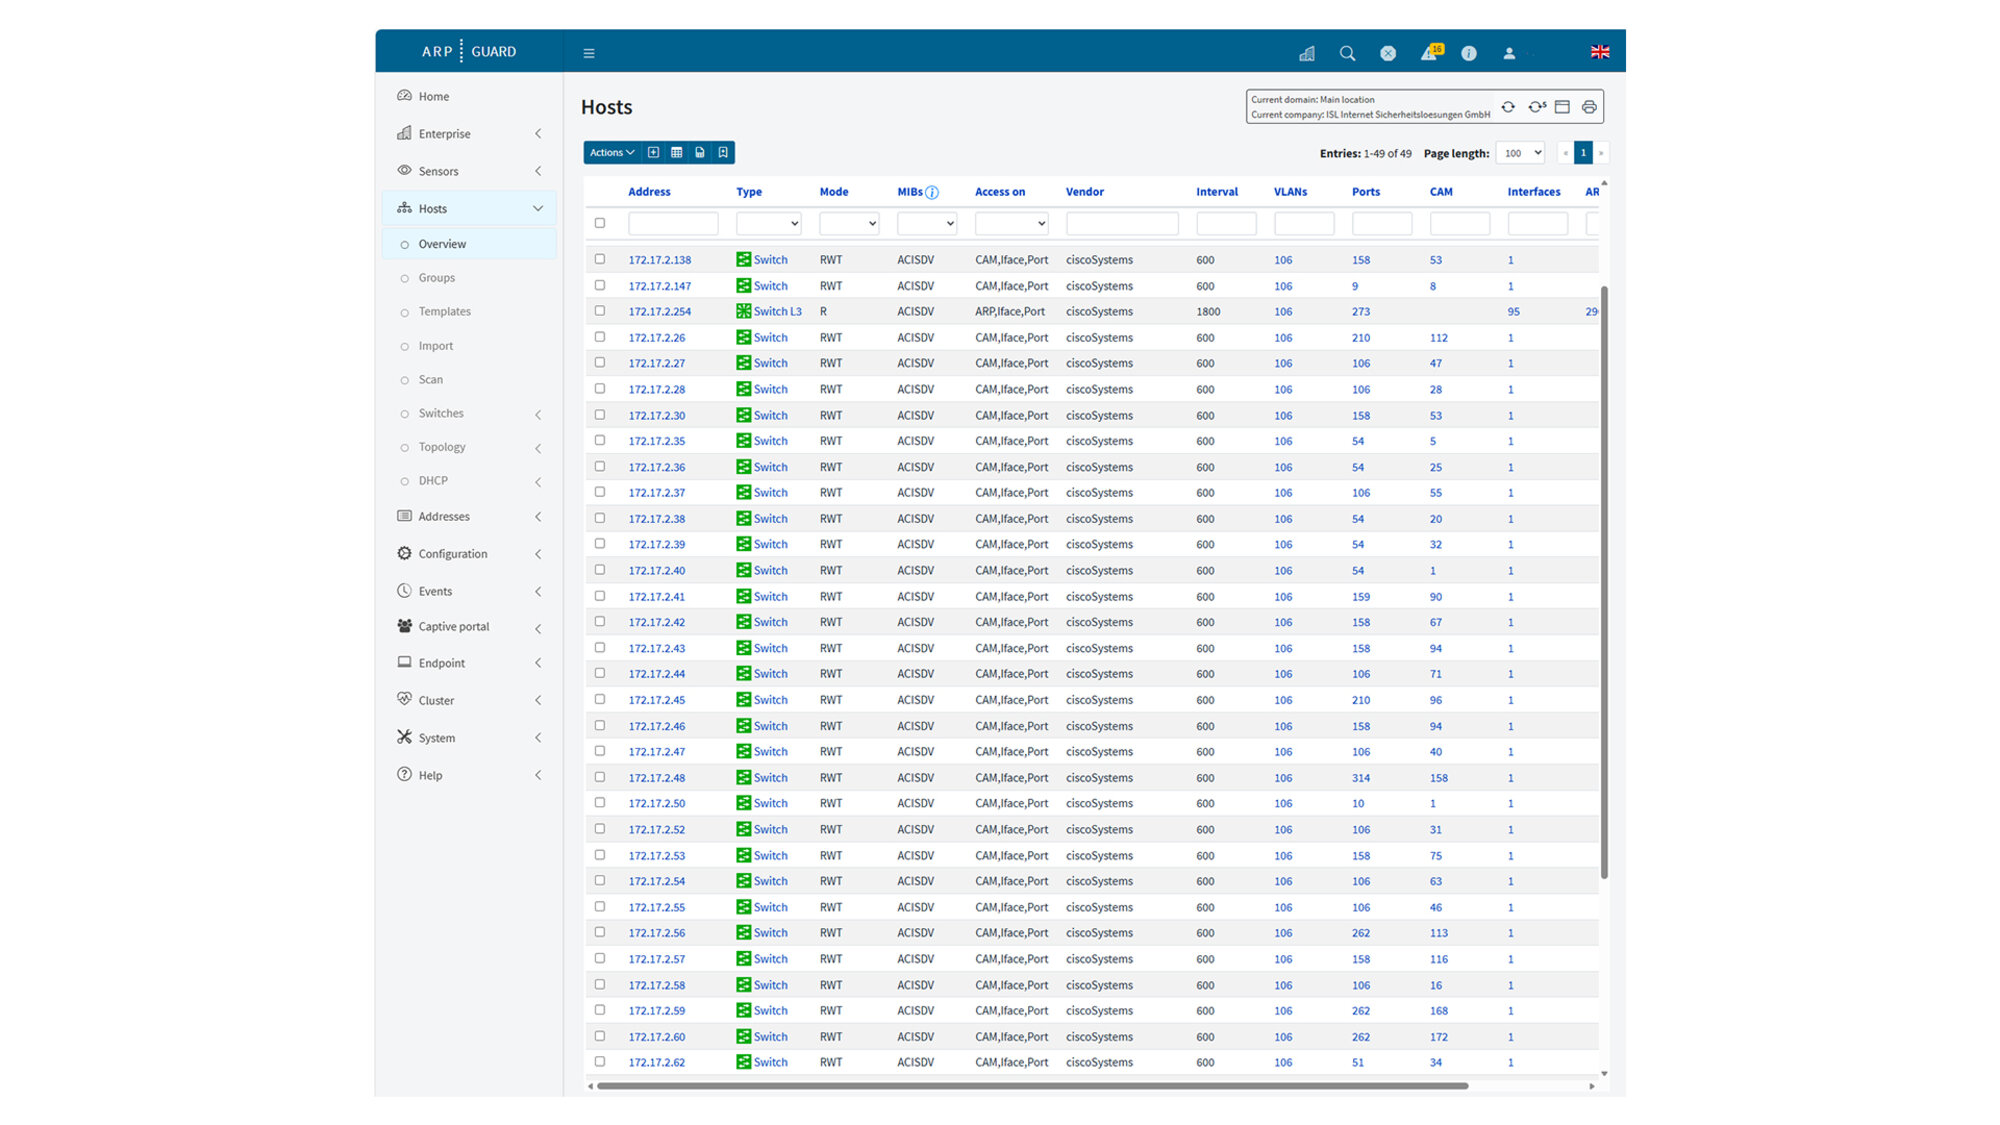Click the print icon
This screenshot has width=2000, height=1125.
click(1589, 107)
